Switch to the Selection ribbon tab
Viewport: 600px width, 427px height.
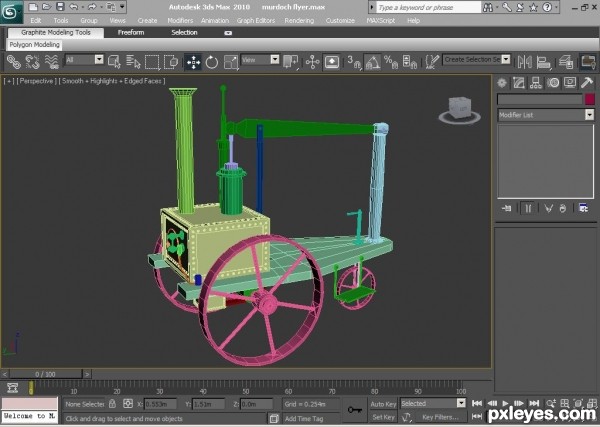click(184, 33)
